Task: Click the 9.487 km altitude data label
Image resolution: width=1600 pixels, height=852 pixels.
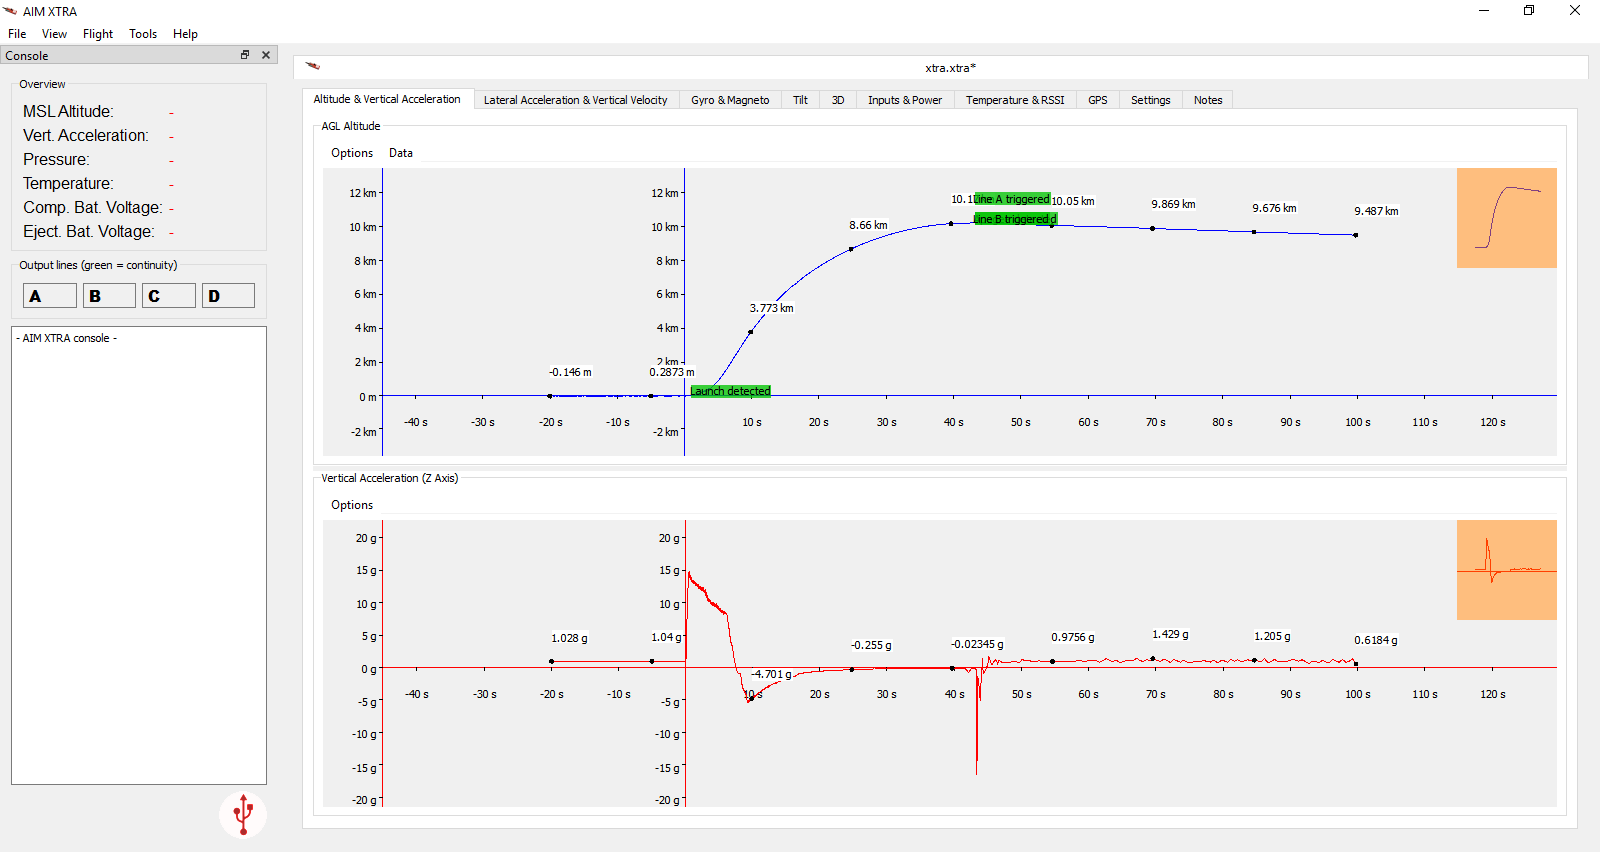Action: click(x=1376, y=211)
